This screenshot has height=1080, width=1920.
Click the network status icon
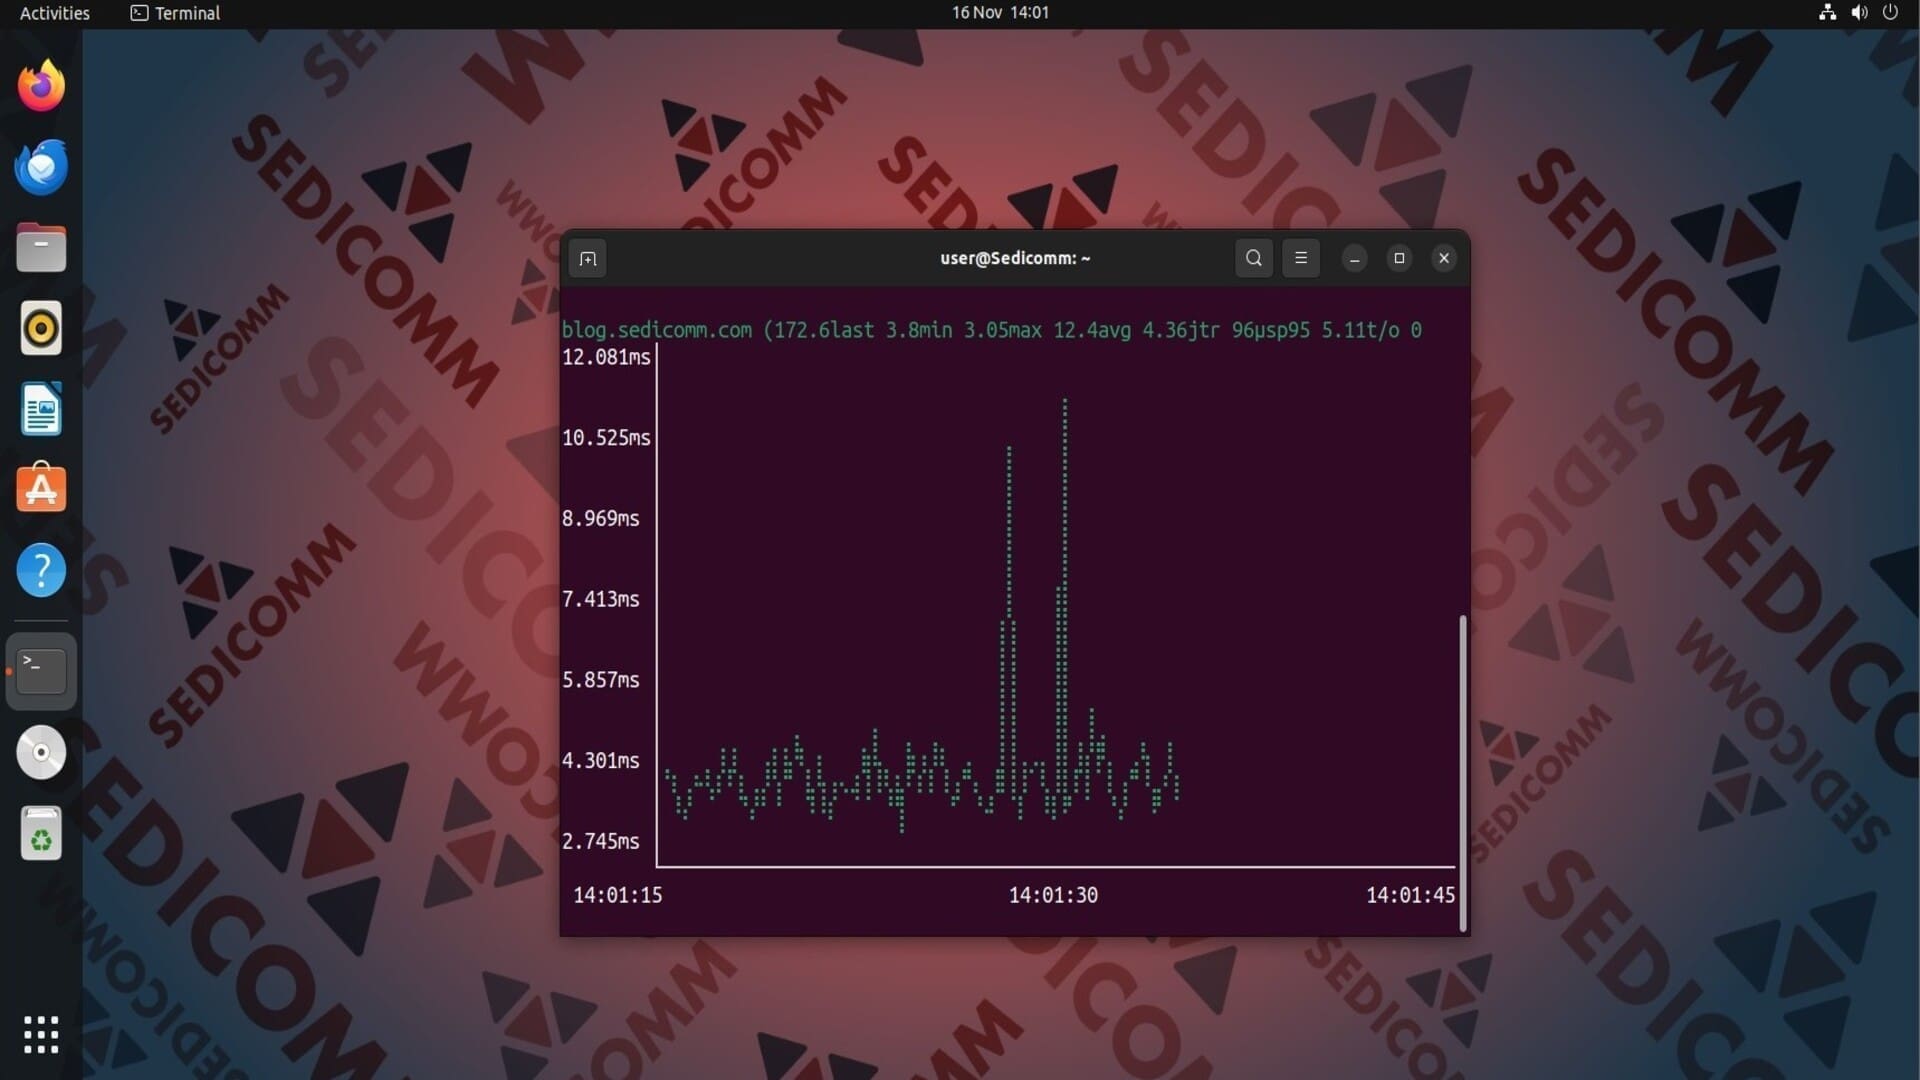1827,13
